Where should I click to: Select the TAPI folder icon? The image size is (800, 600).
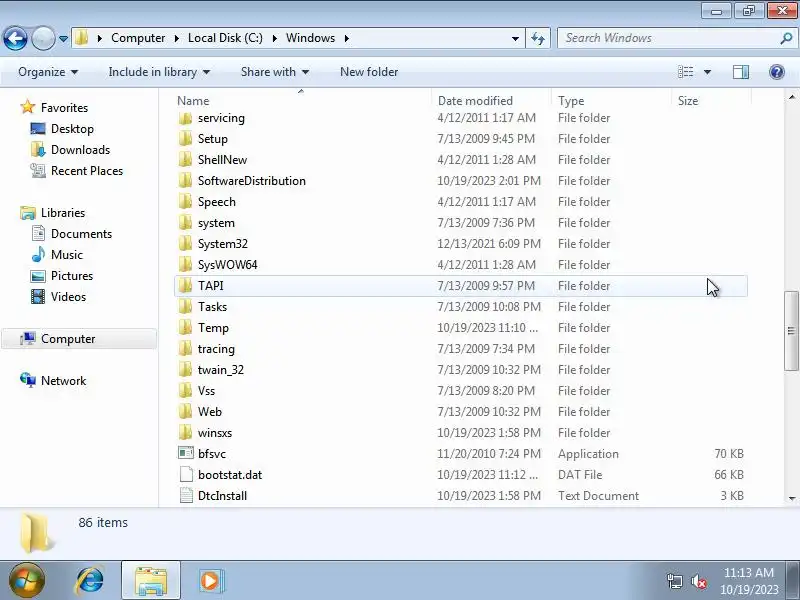186,286
